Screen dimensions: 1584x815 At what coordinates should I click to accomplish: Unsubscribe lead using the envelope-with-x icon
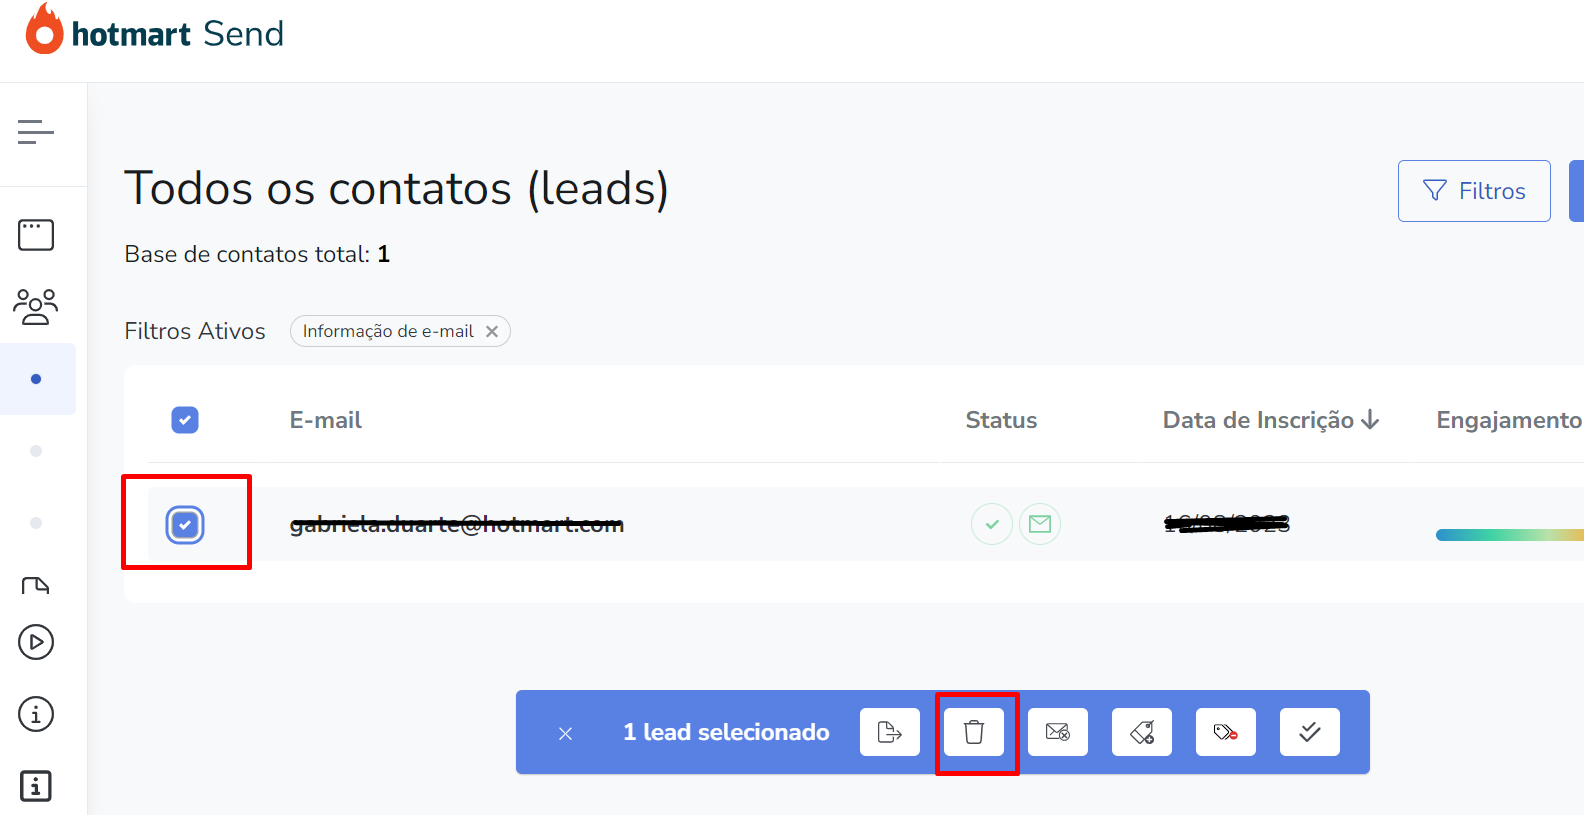tap(1057, 732)
